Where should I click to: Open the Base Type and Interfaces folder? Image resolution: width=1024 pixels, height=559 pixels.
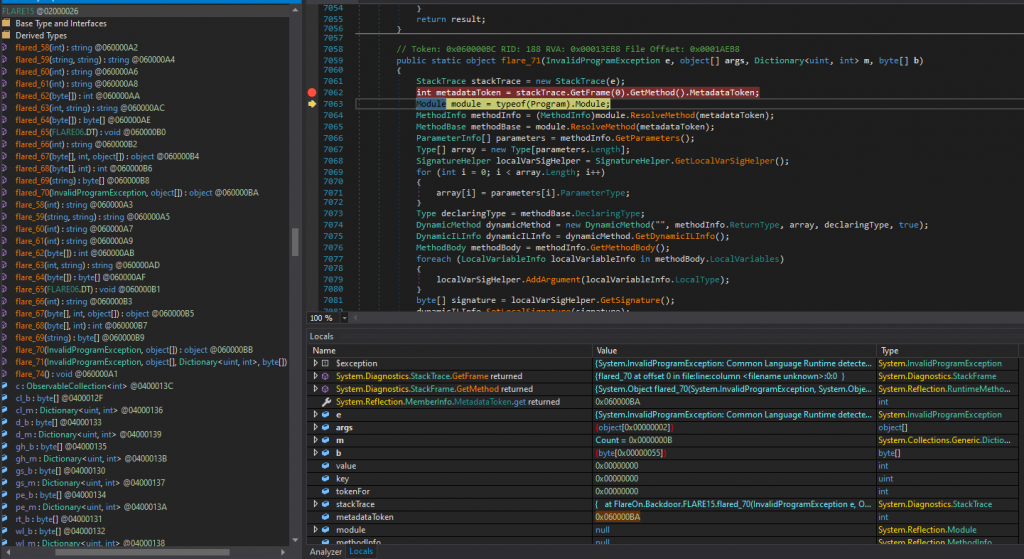[x=58, y=22]
